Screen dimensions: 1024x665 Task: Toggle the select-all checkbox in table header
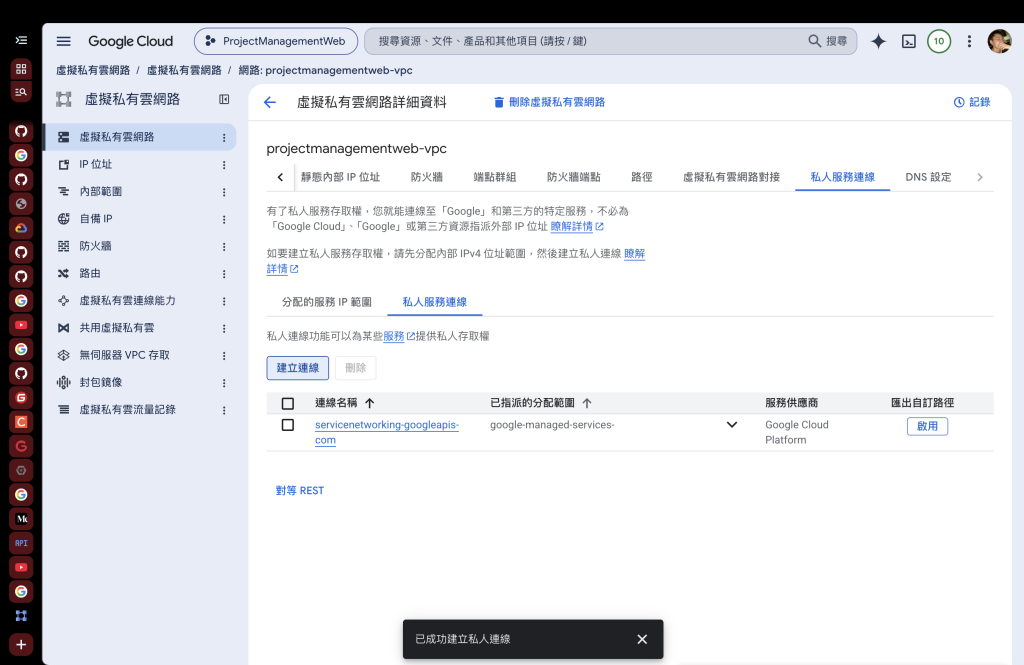pos(287,404)
